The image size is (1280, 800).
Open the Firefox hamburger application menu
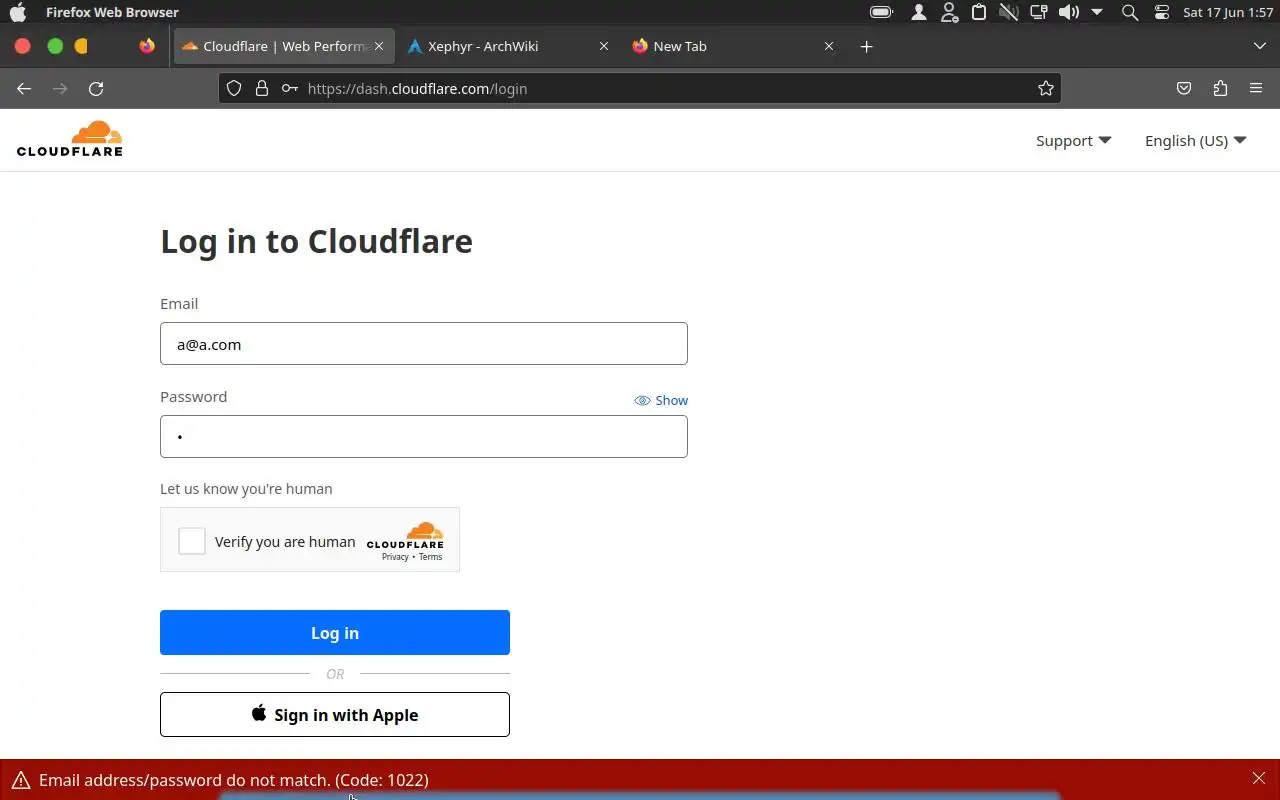(x=1256, y=88)
